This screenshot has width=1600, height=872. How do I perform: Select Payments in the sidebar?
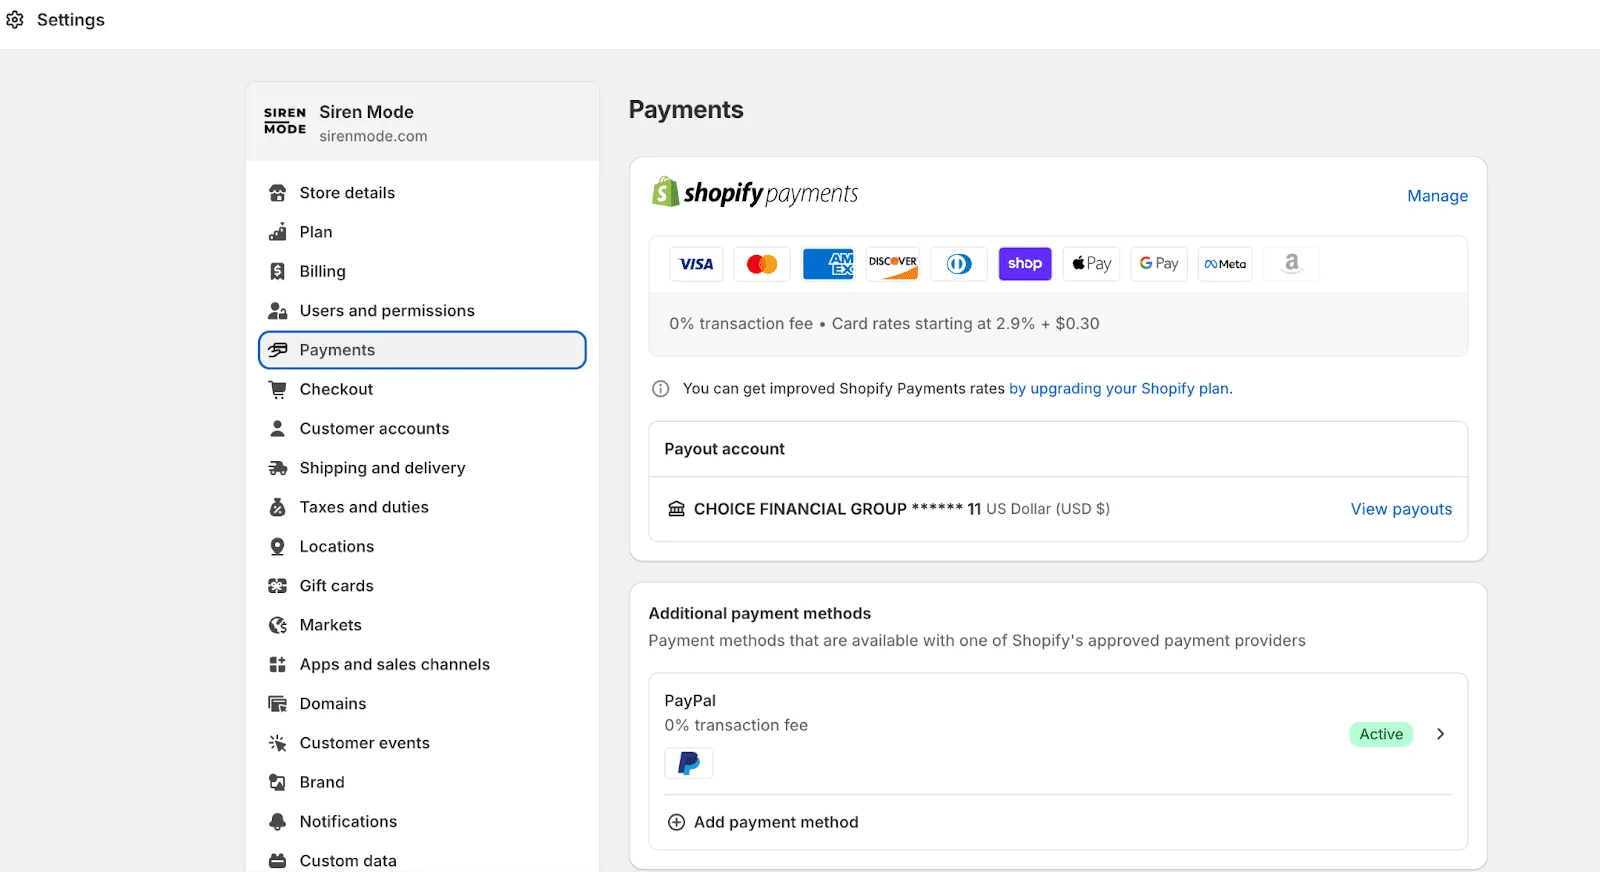[422, 350]
